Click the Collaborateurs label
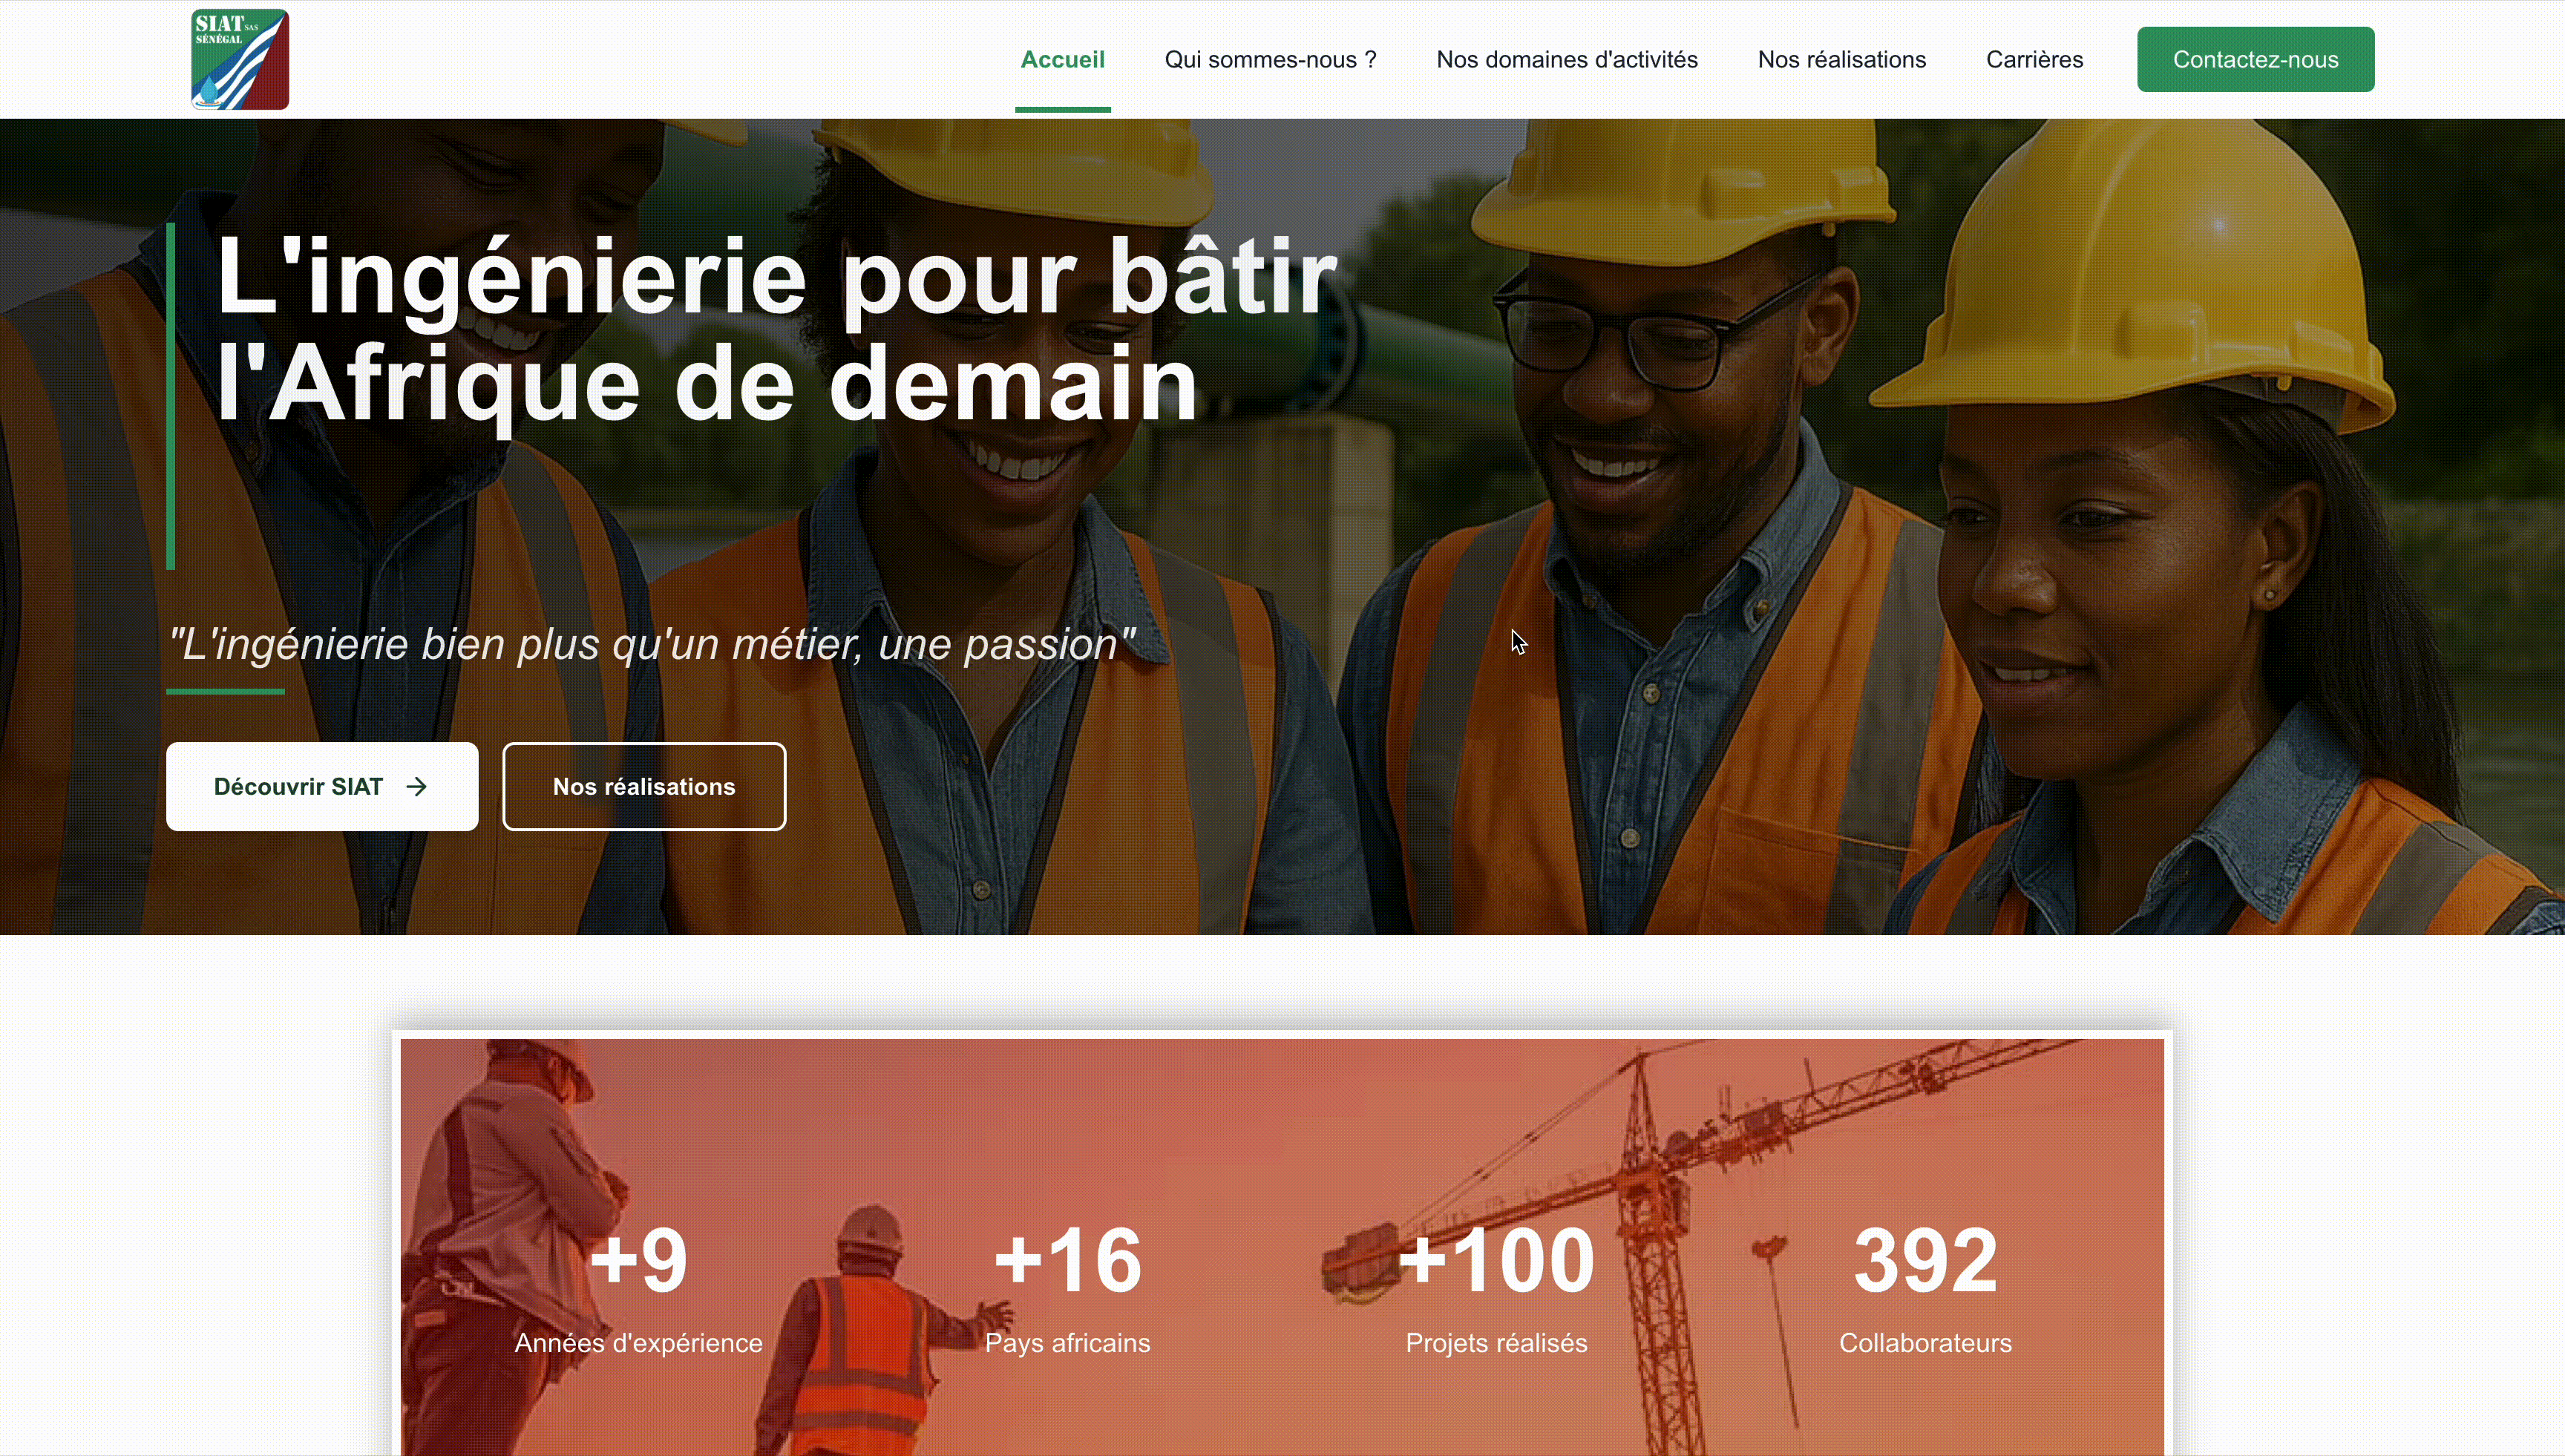The width and height of the screenshot is (2565, 1456). click(1925, 1342)
